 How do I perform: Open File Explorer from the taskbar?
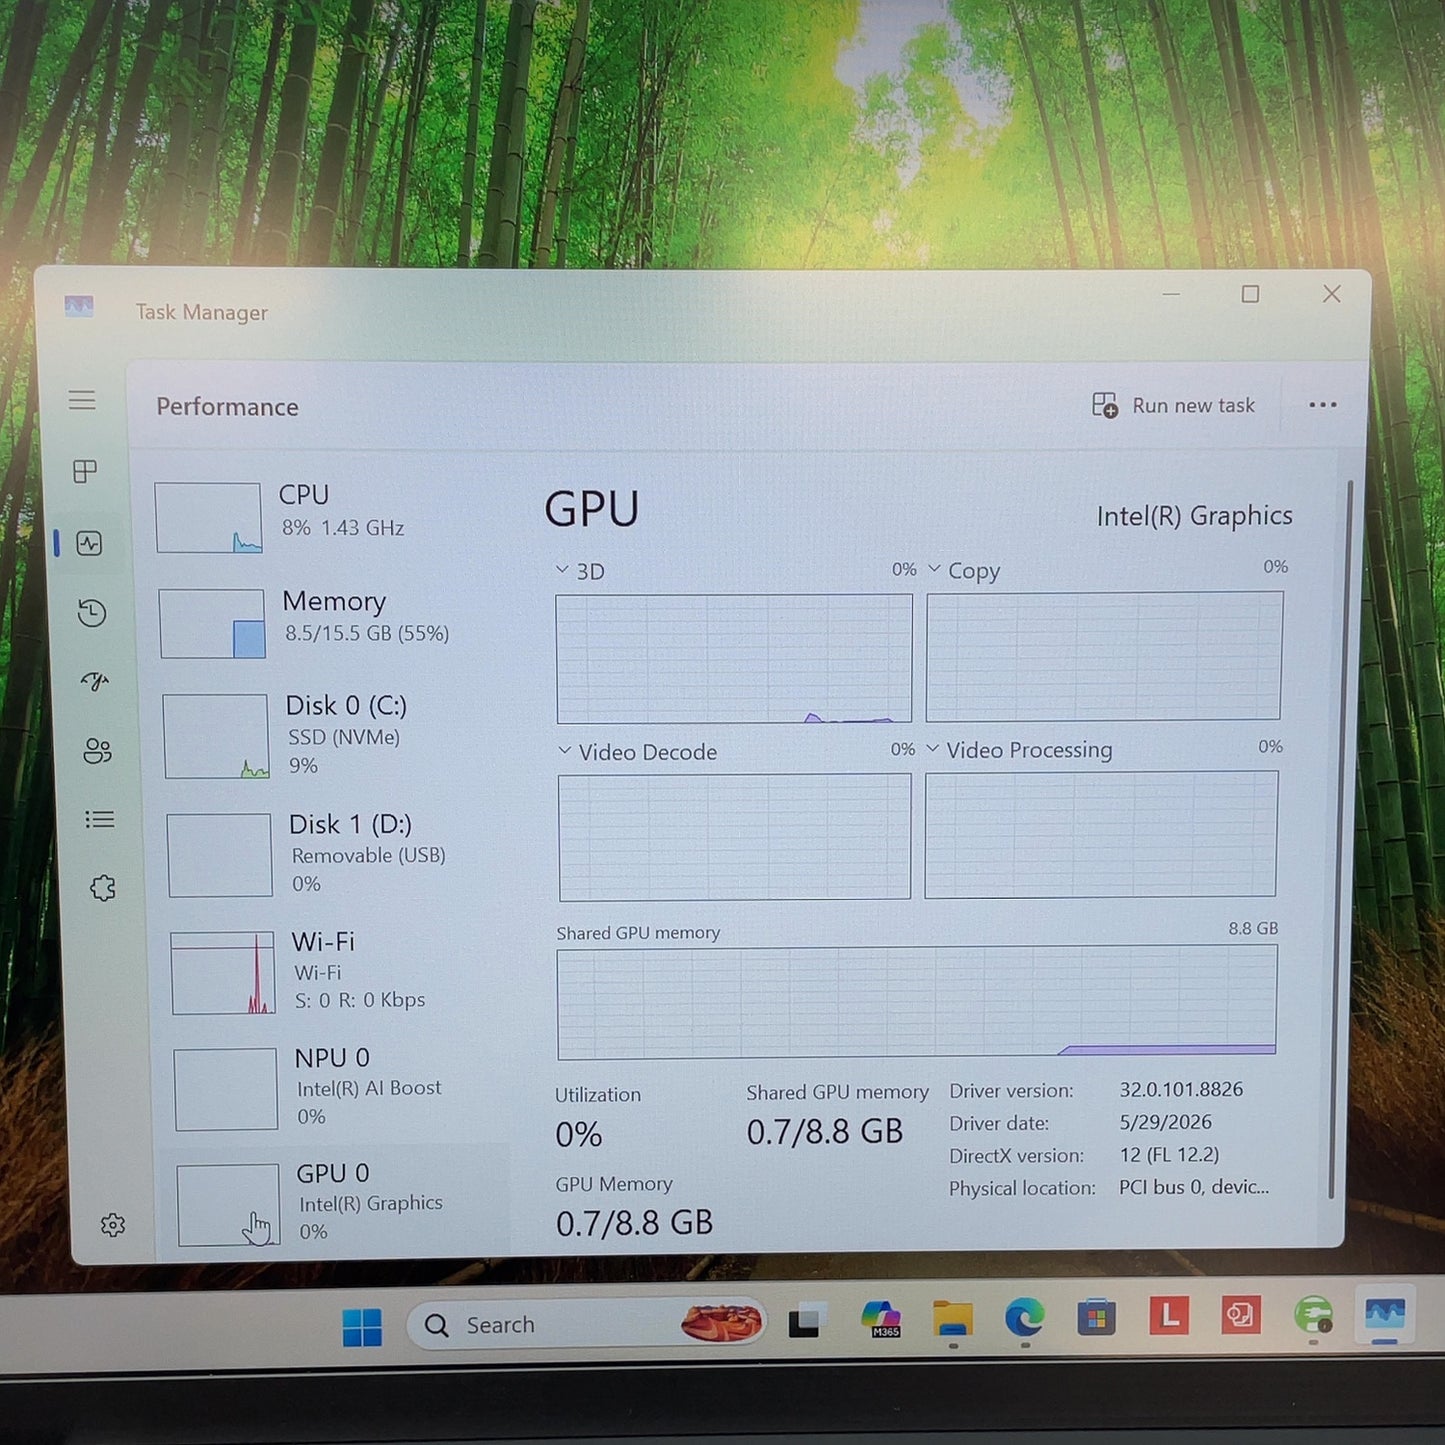[953, 1318]
